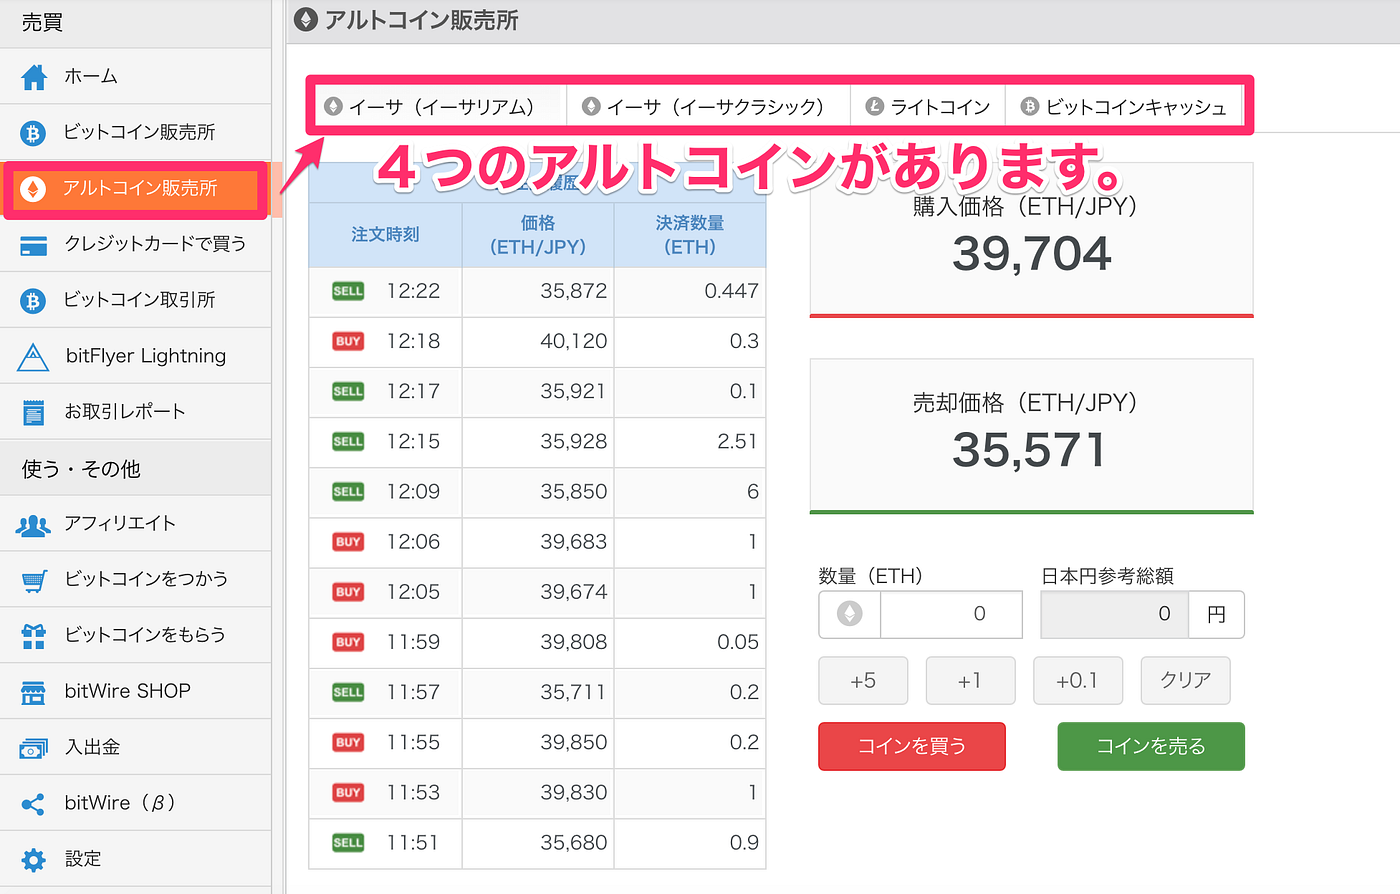
Task: Click the time 12:17 in the table
Action: coord(413,391)
